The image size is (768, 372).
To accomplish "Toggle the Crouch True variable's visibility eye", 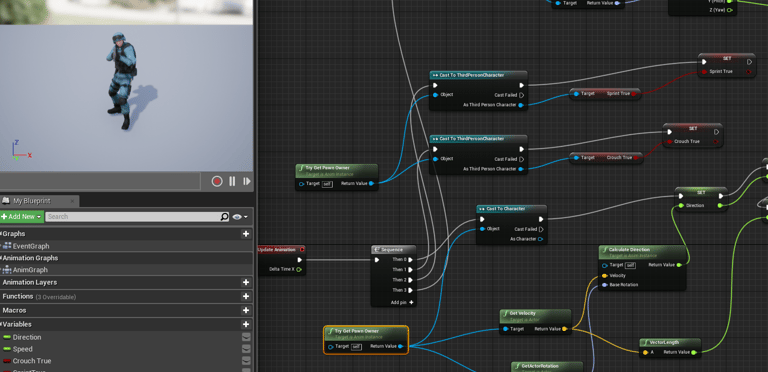I will click(246, 361).
